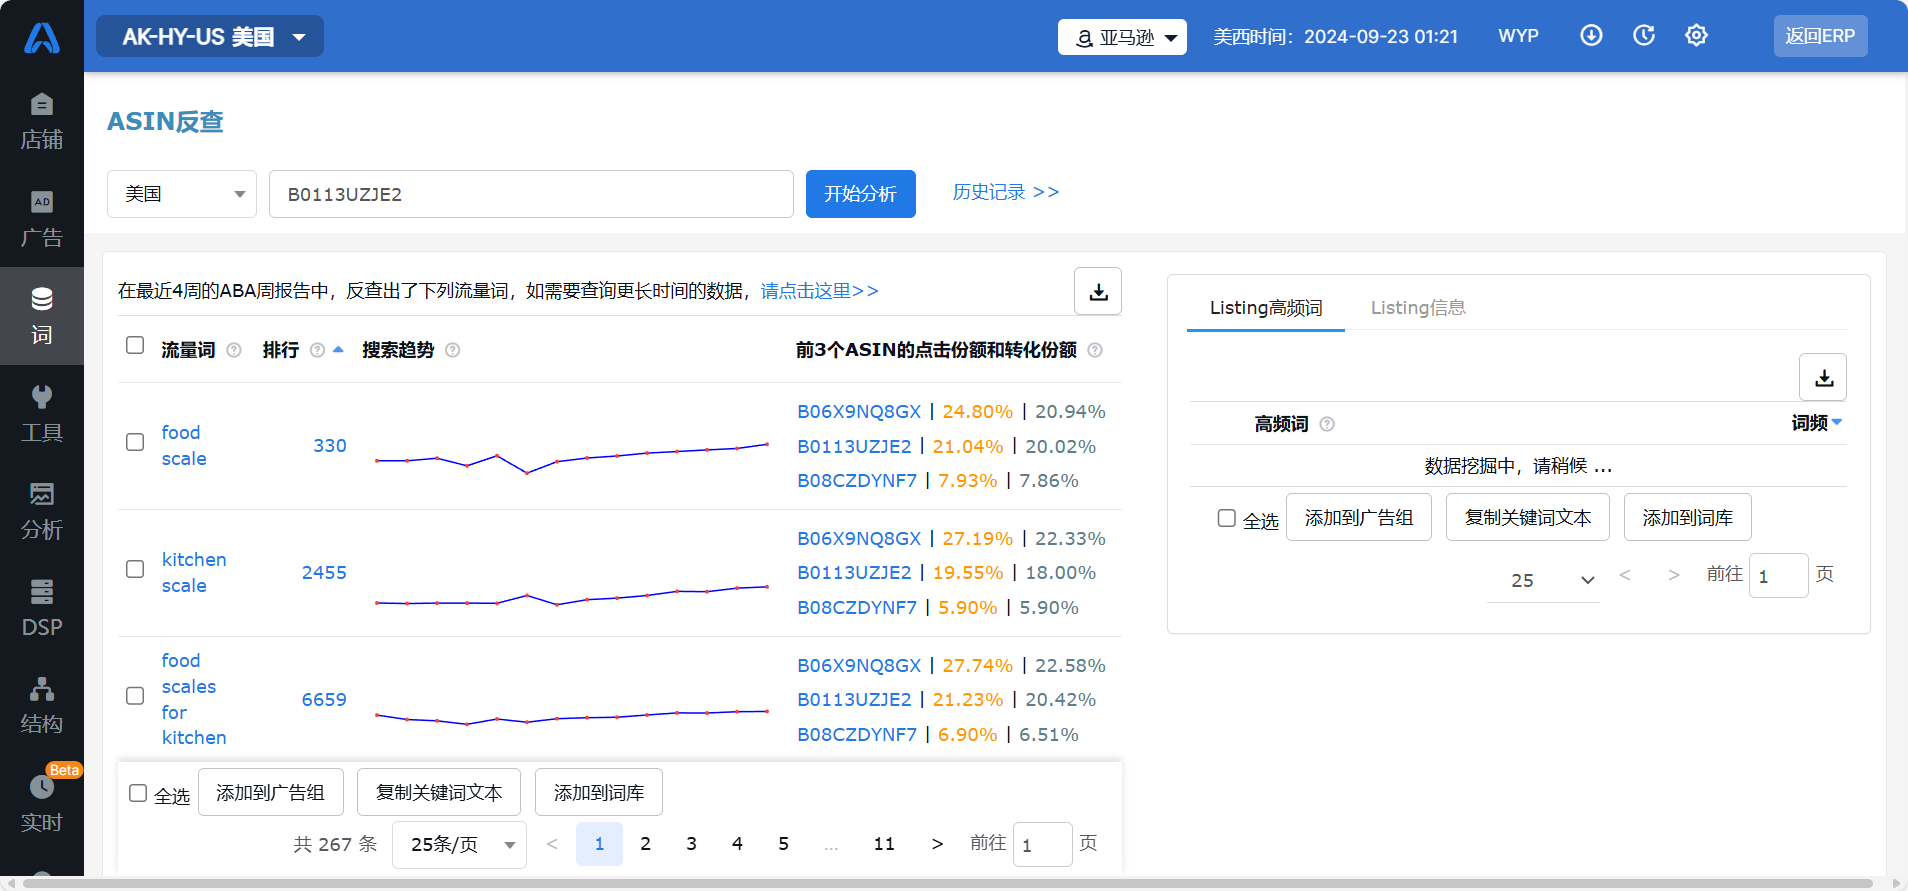This screenshot has width=1908, height=891.
Task: Check the kitchen scale row checkbox
Action: (135, 569)
